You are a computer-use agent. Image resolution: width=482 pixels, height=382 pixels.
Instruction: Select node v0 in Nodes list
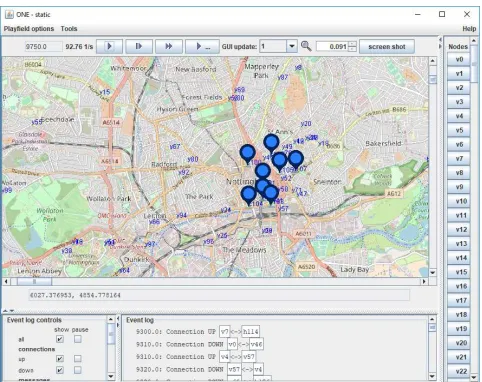point(459,59)
